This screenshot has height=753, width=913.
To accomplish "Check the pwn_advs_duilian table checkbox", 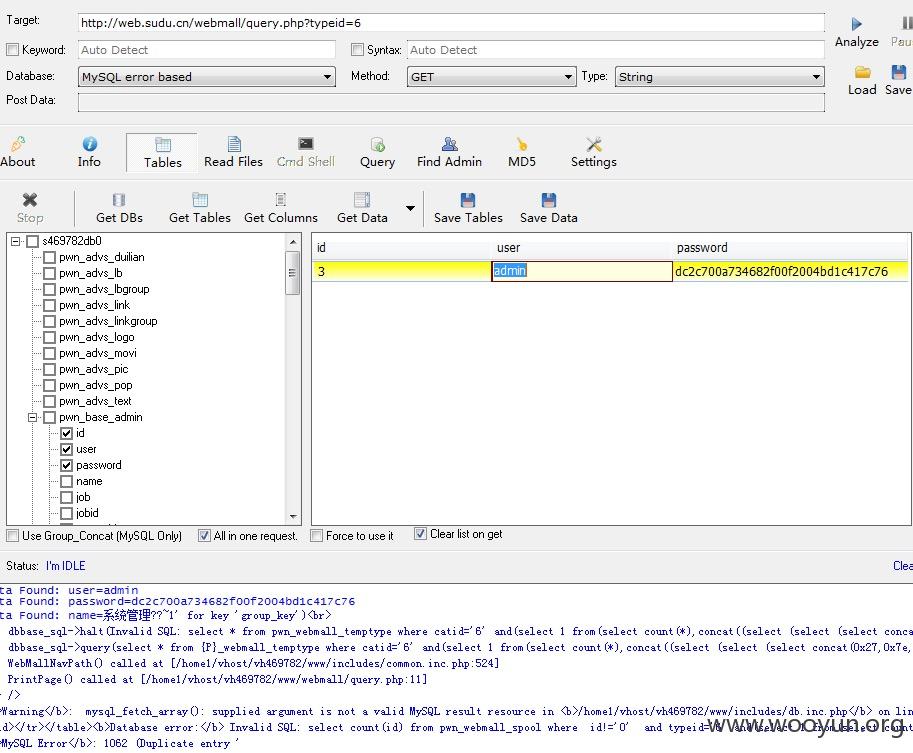I will click(49, 257).
